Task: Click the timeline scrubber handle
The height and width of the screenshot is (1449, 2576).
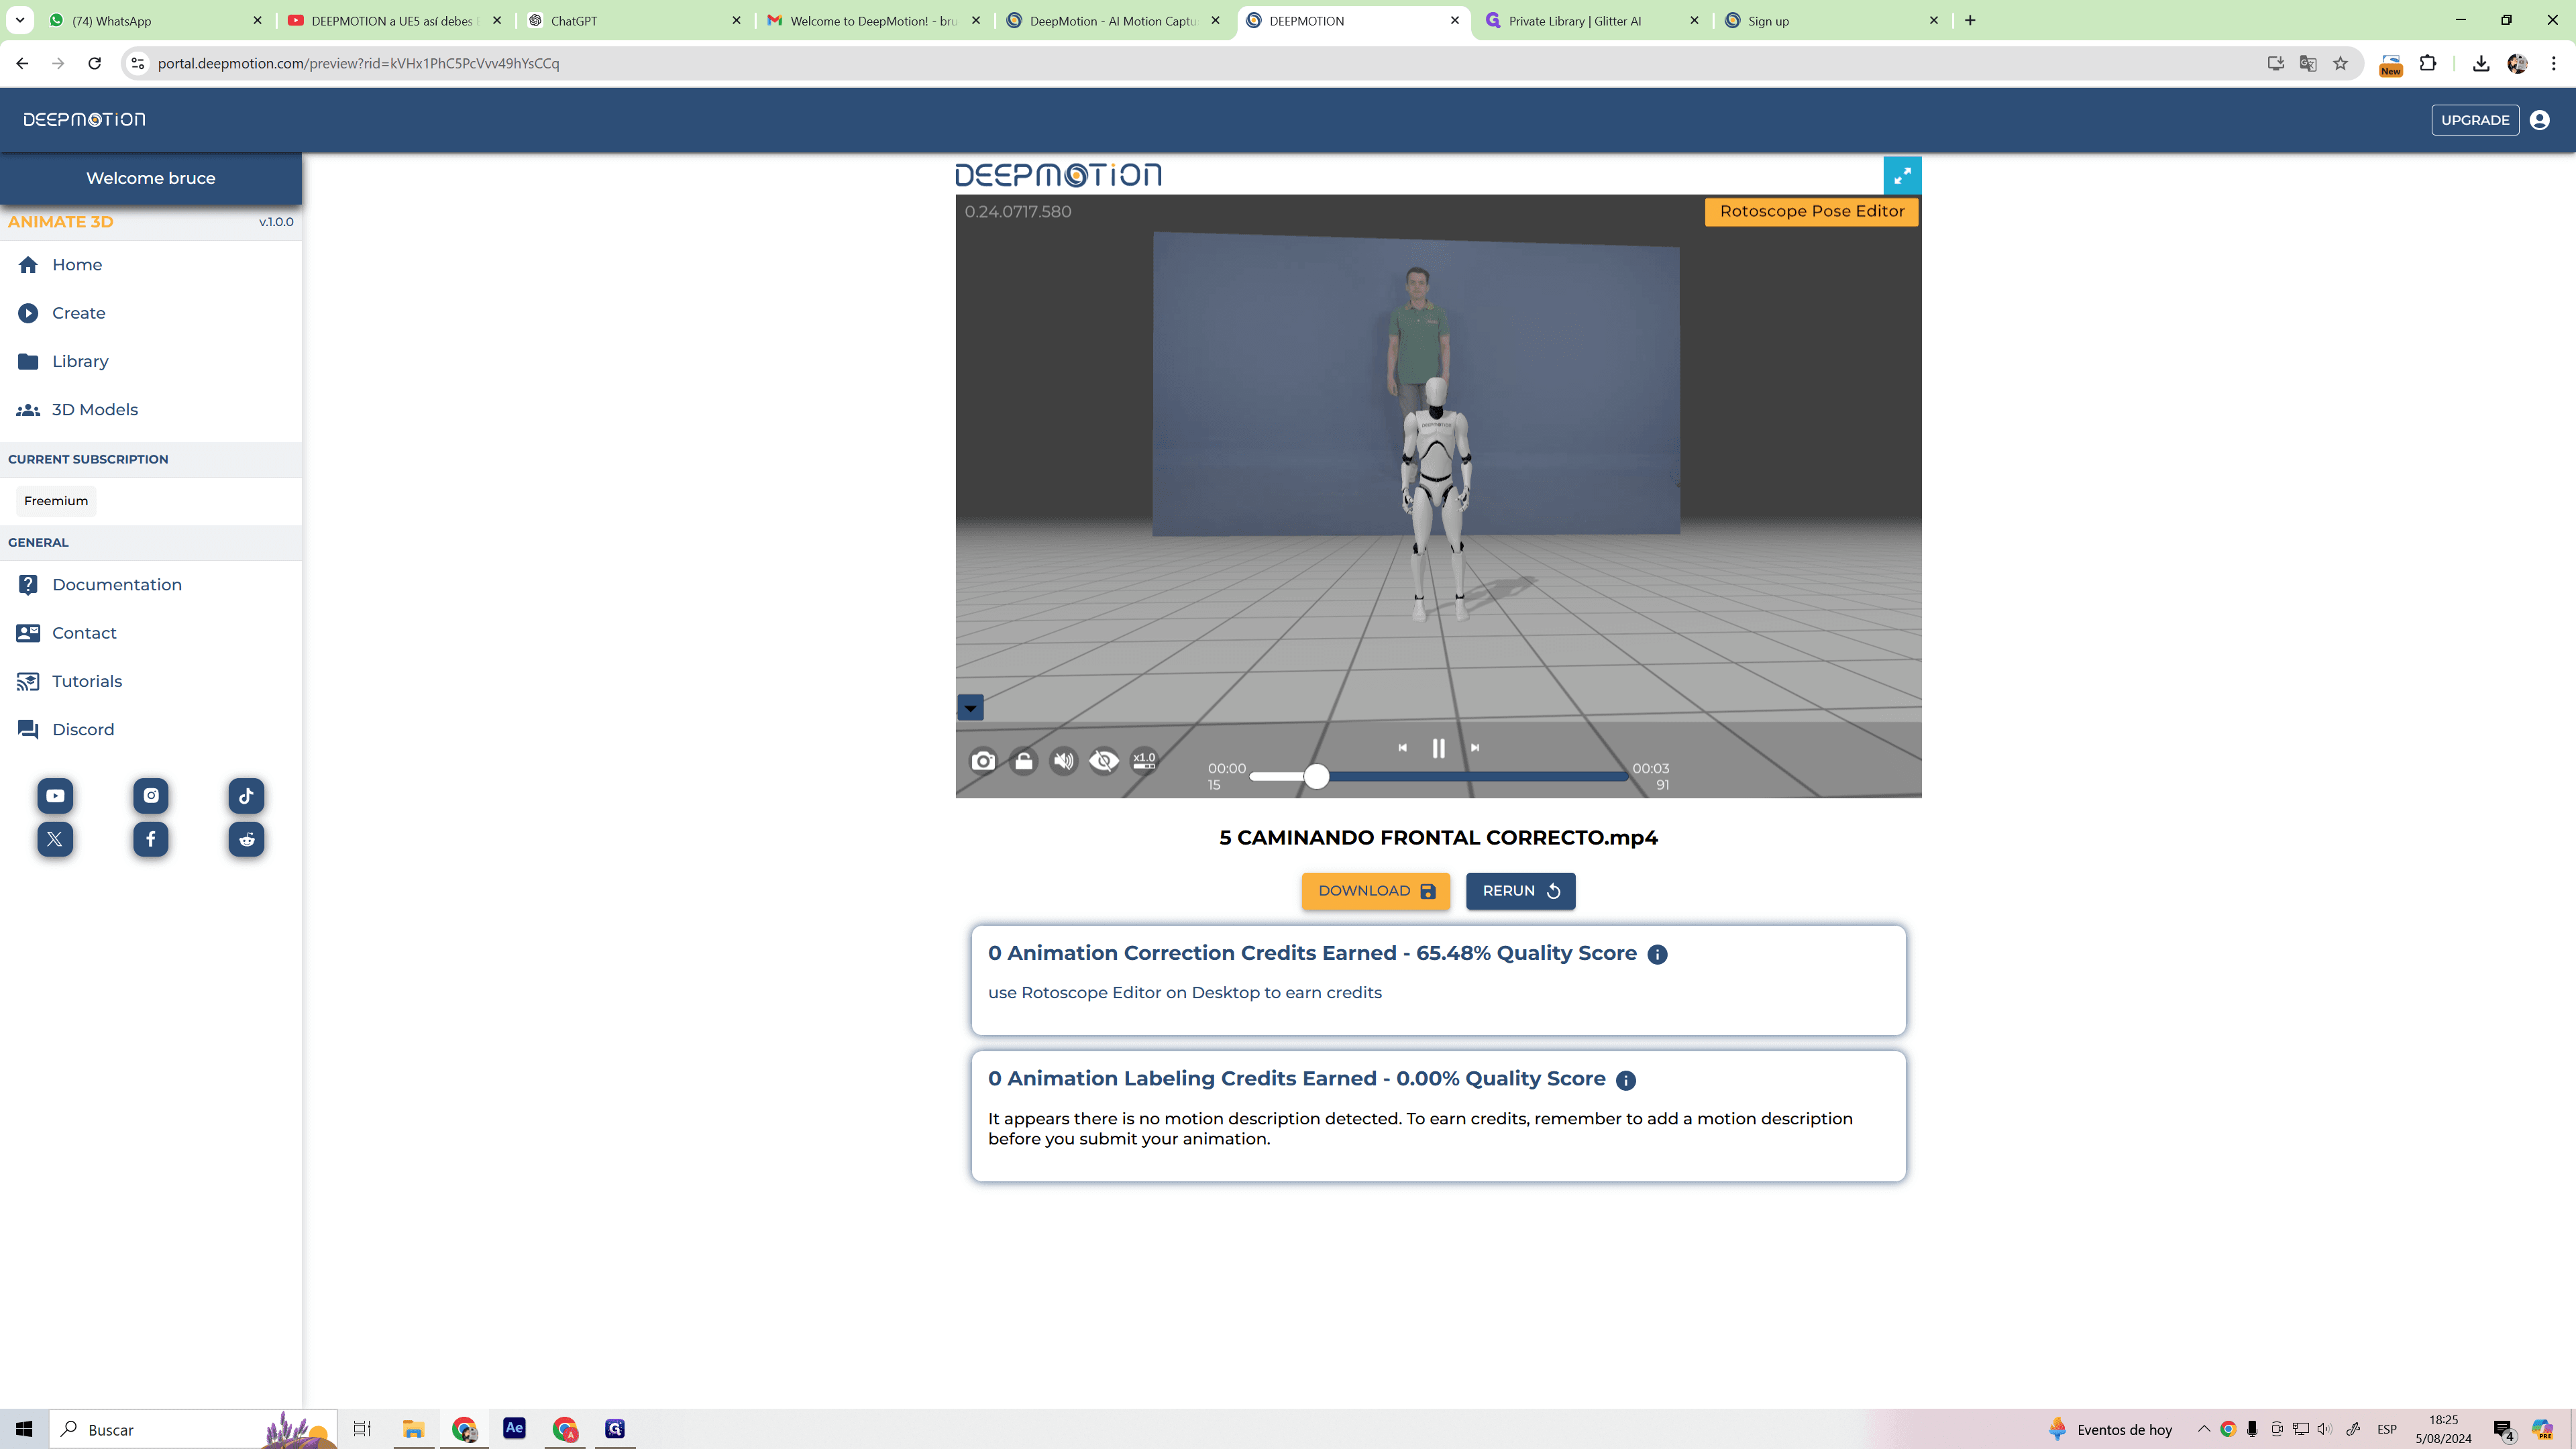Action: [1316, 776]
